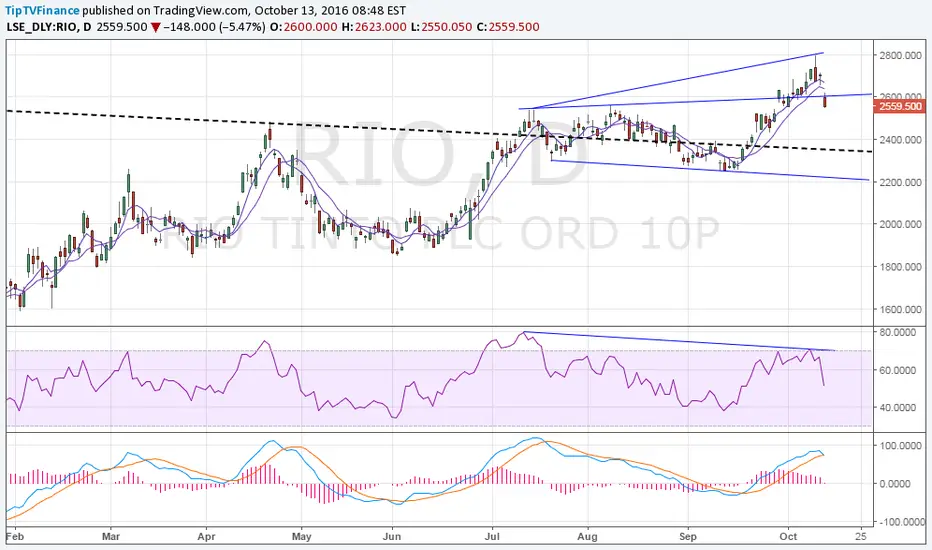Click the 1800.000 price axis label

(x=900, y=267)
